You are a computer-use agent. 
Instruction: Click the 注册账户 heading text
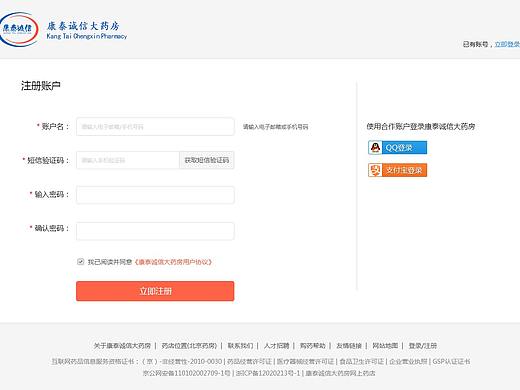point(41,86)
